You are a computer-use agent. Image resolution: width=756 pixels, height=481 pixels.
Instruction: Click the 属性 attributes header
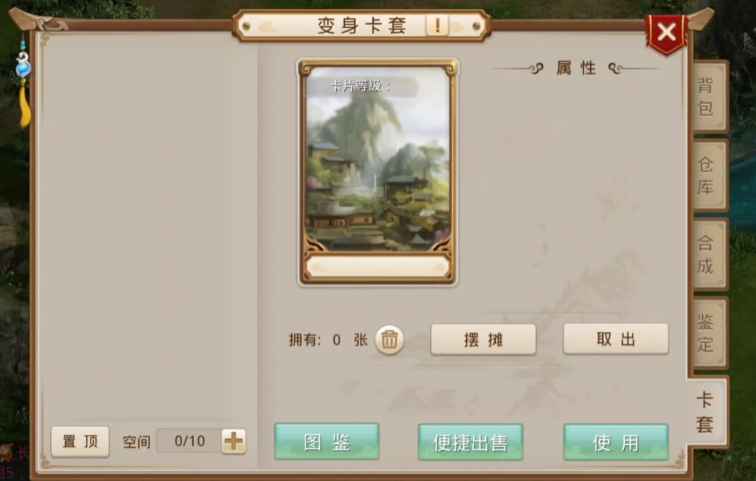(x=576, y=68)
